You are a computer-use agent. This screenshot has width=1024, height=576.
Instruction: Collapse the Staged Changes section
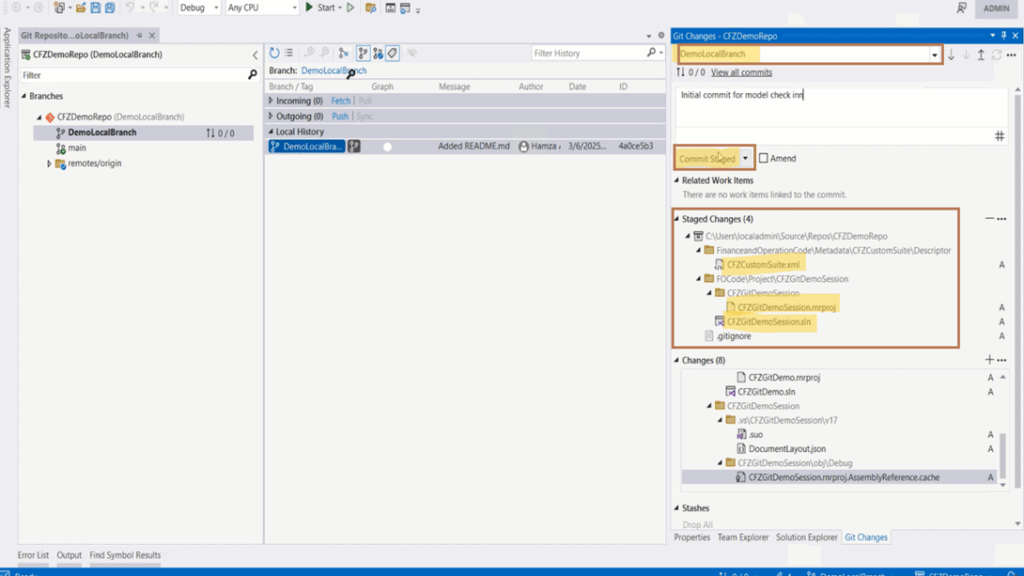click(677, 219)
